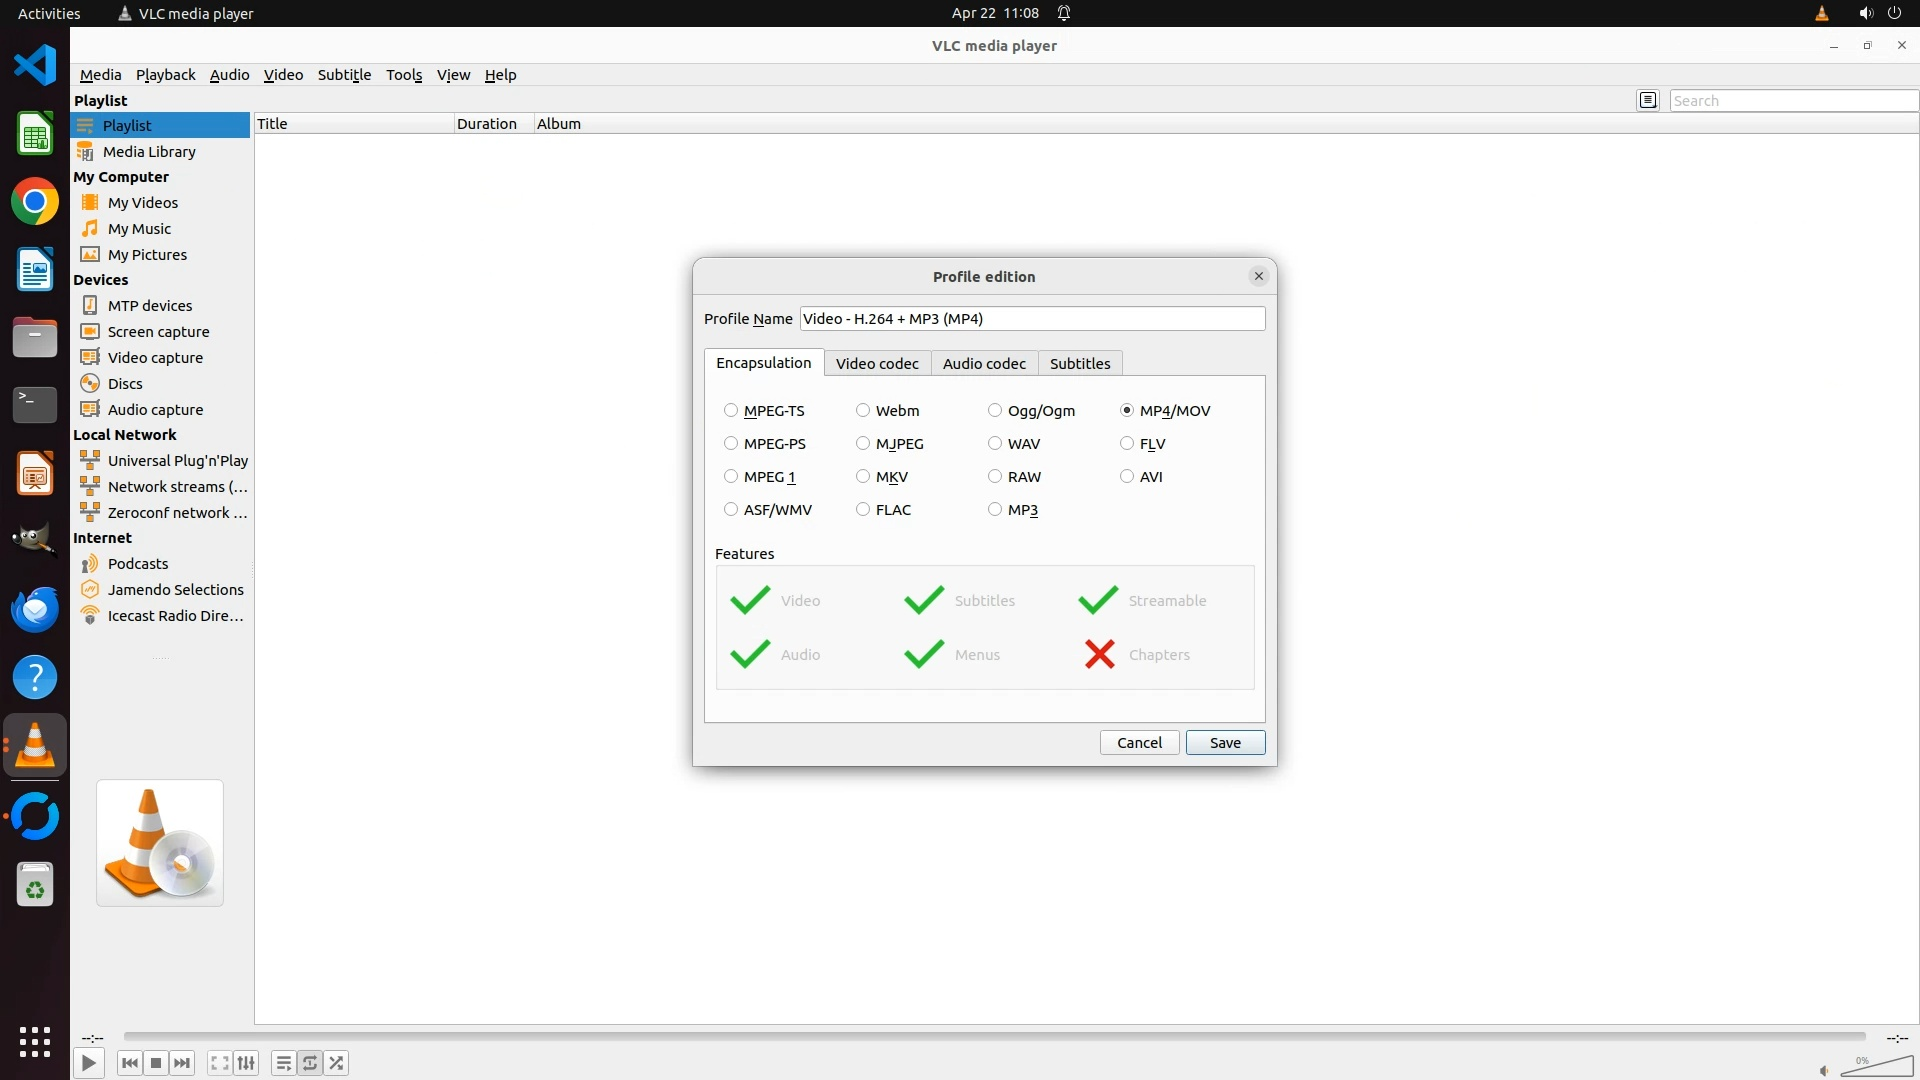Open the Tools menu

point(404,75)
